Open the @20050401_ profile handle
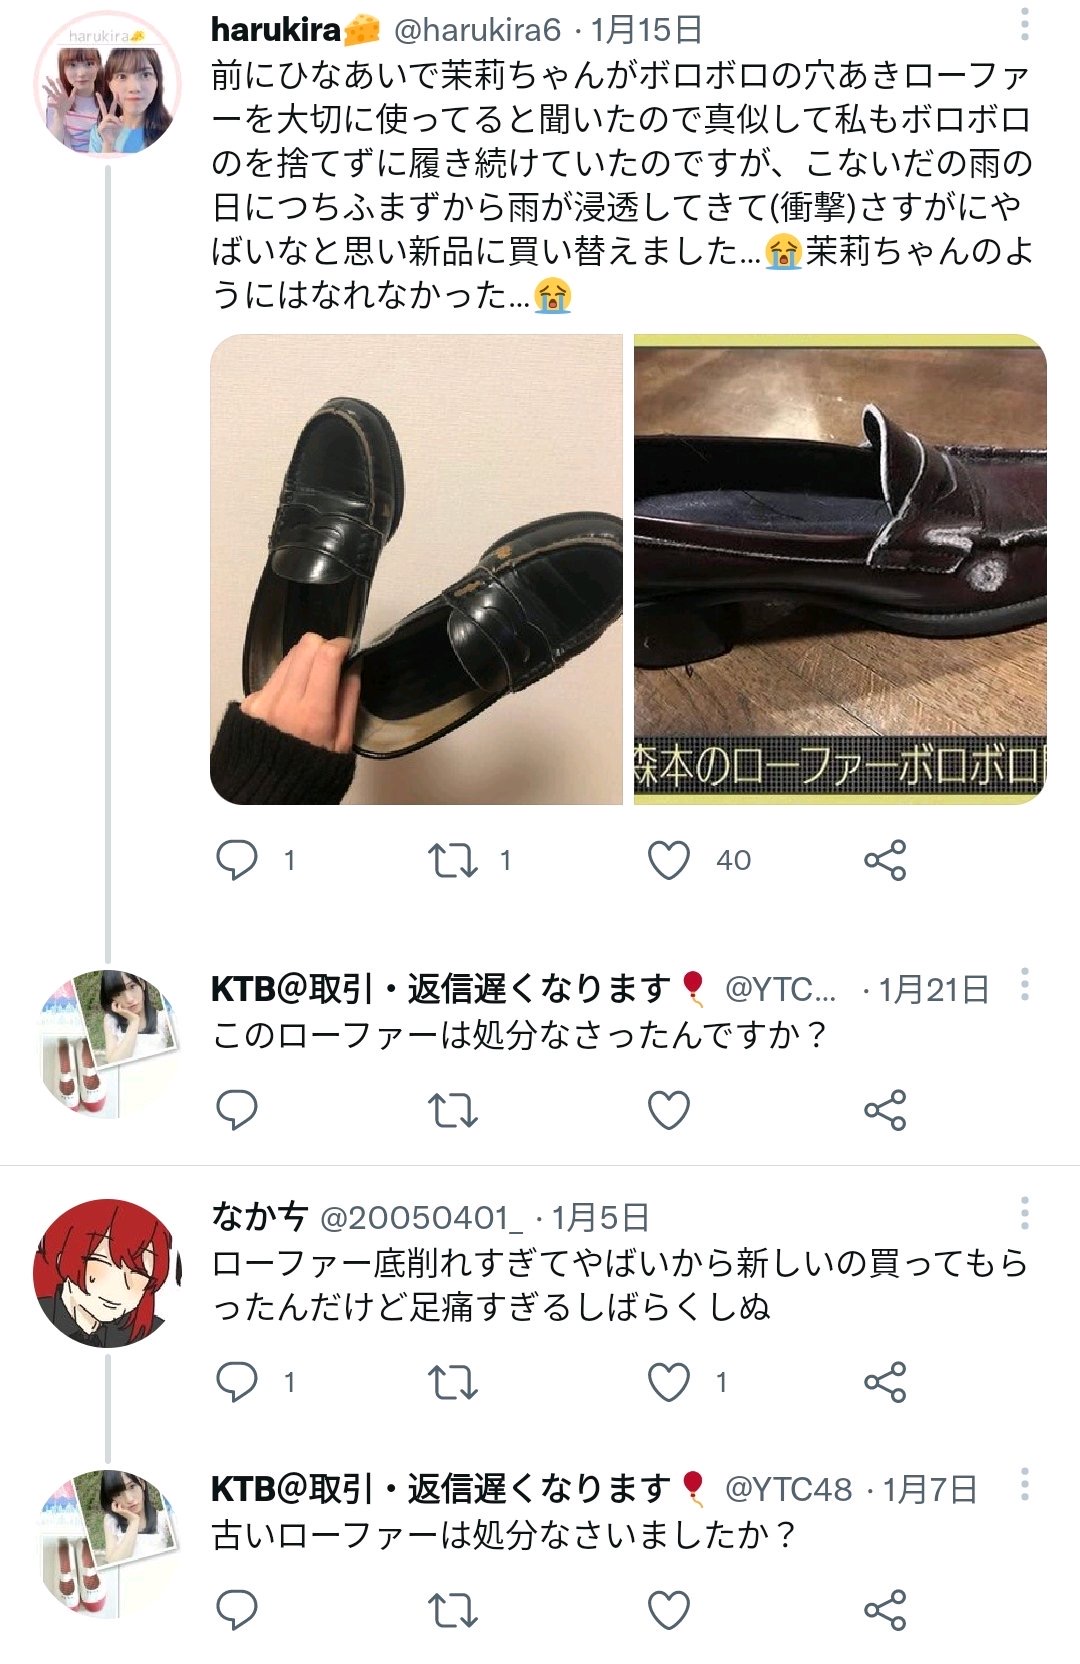Viewport: 1080px width, 1664px height. [x=421, y=1217]
